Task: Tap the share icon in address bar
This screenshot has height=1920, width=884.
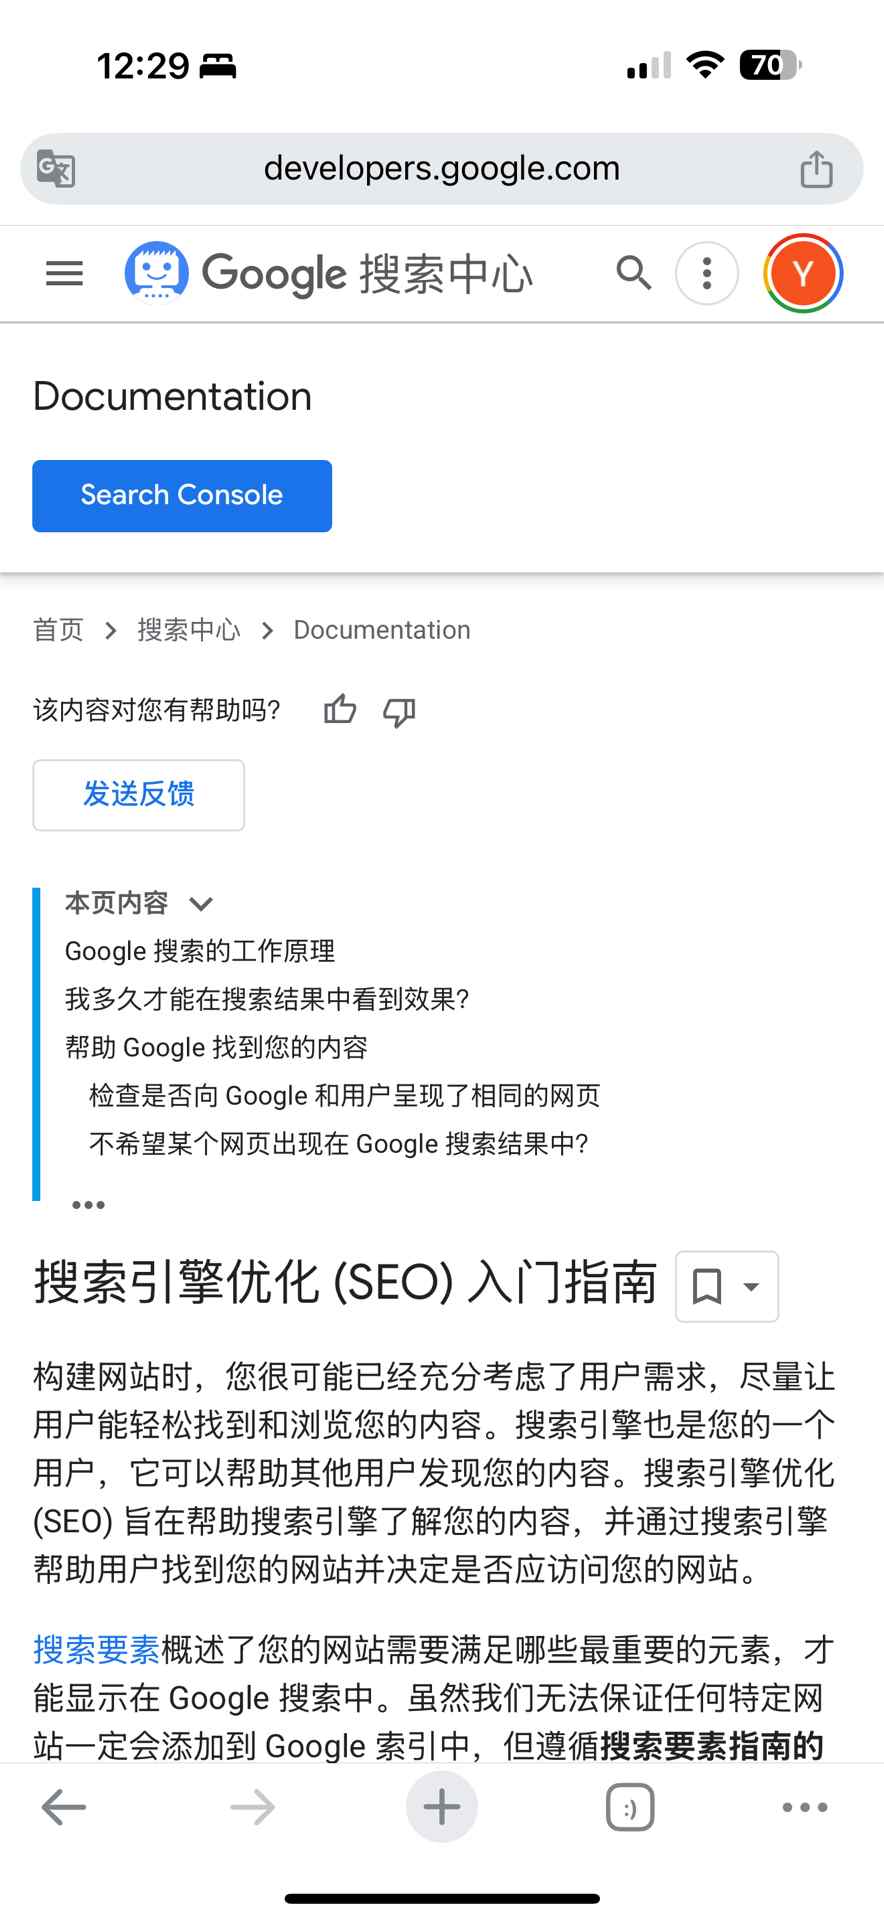Action: (816, 168)
